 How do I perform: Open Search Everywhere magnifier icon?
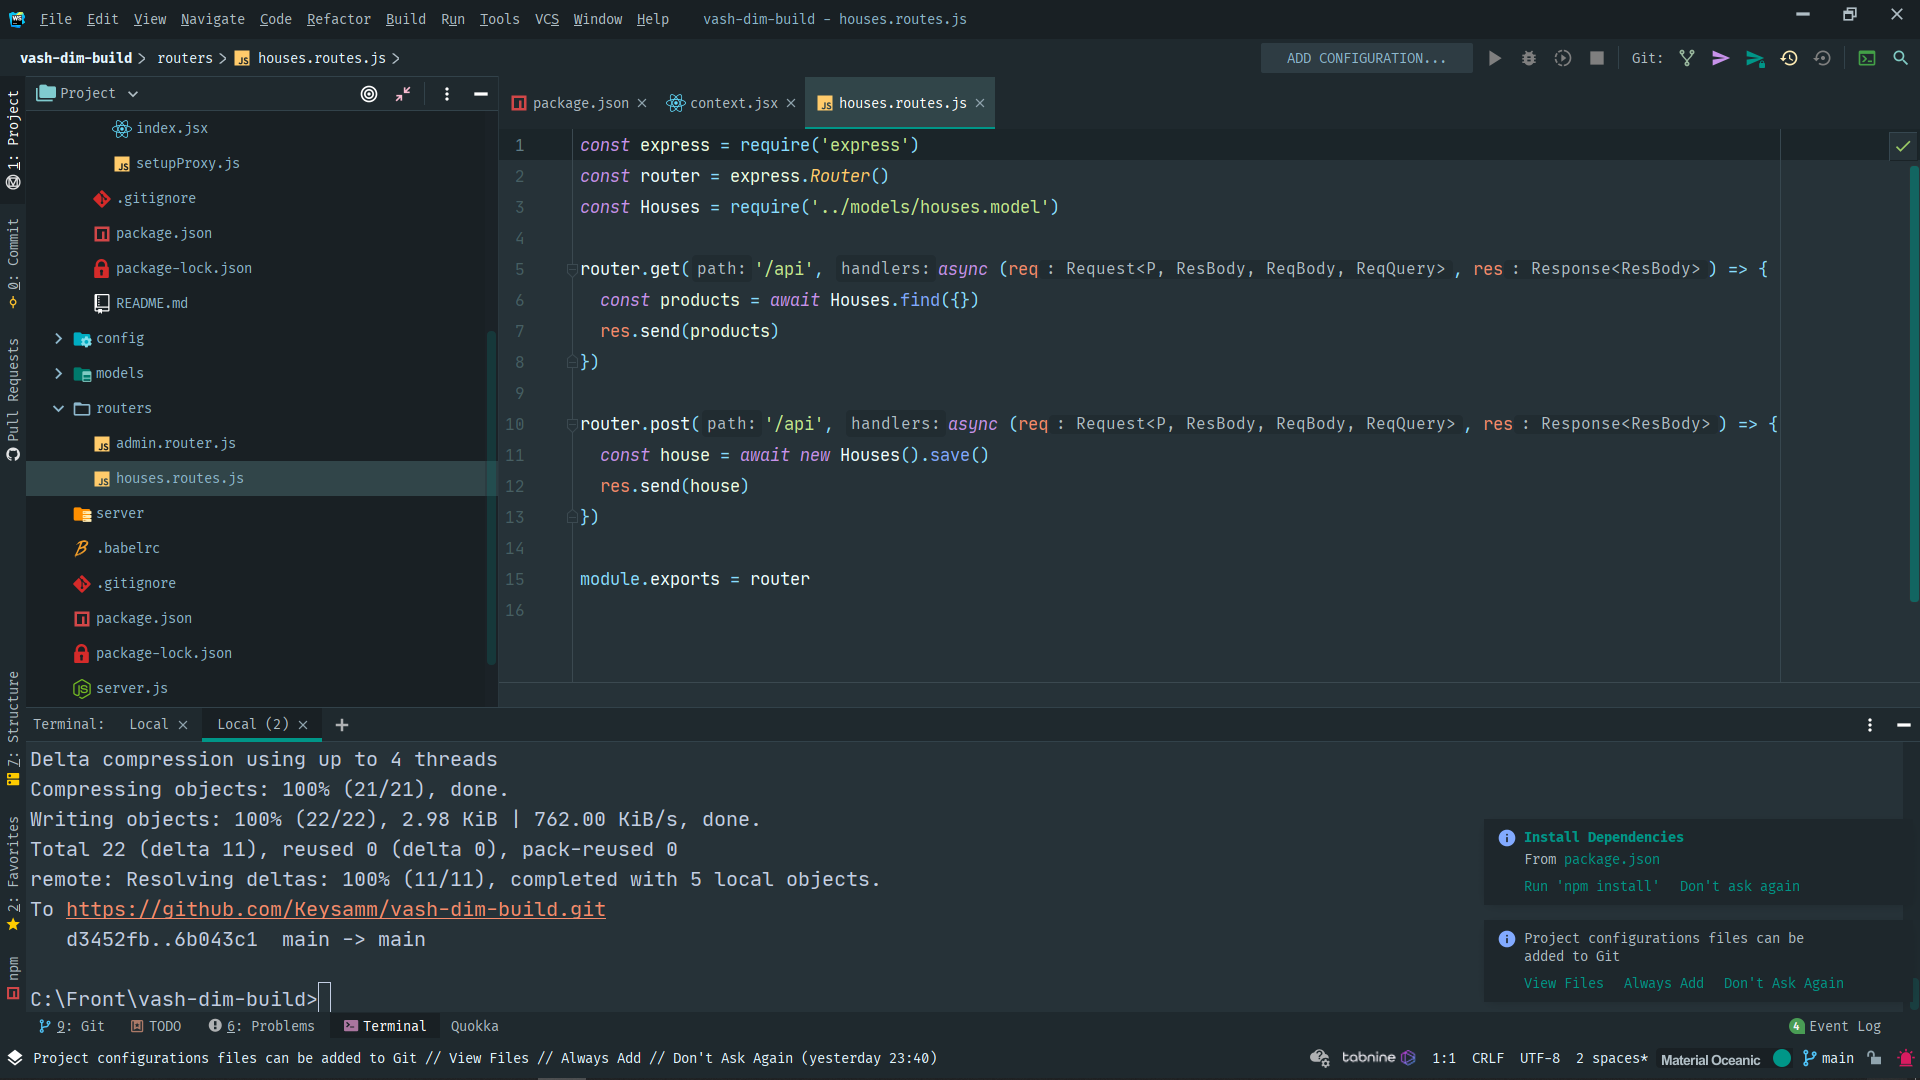point(1900,59)
